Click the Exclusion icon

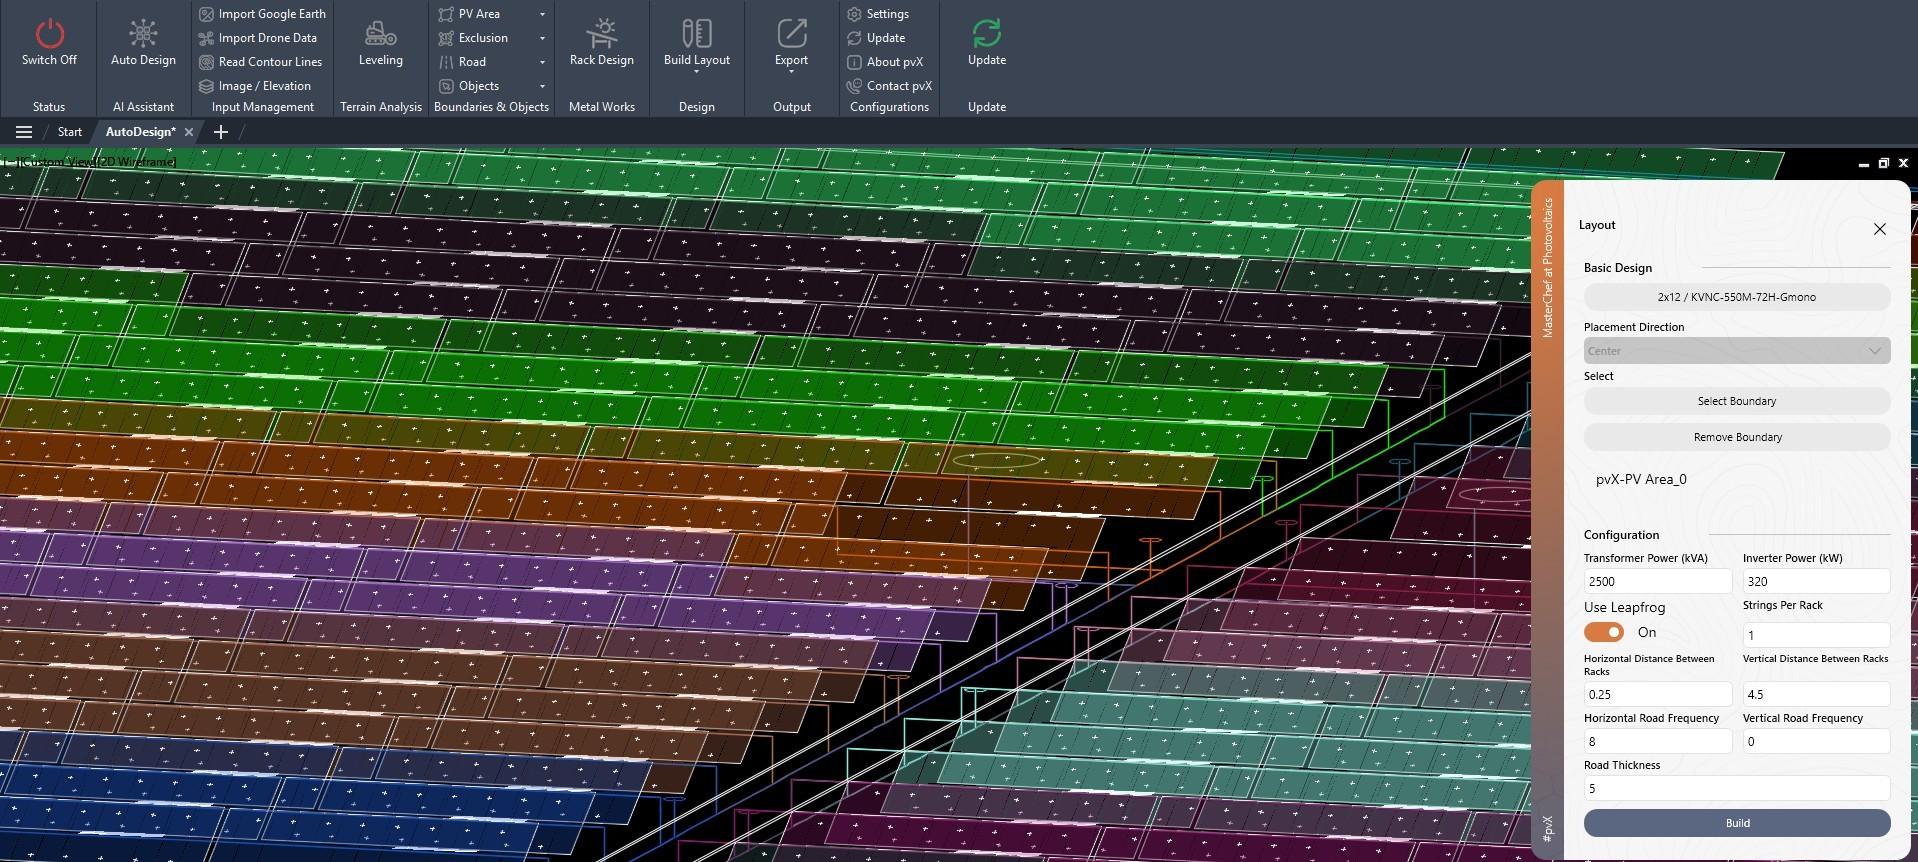[446, 38]
